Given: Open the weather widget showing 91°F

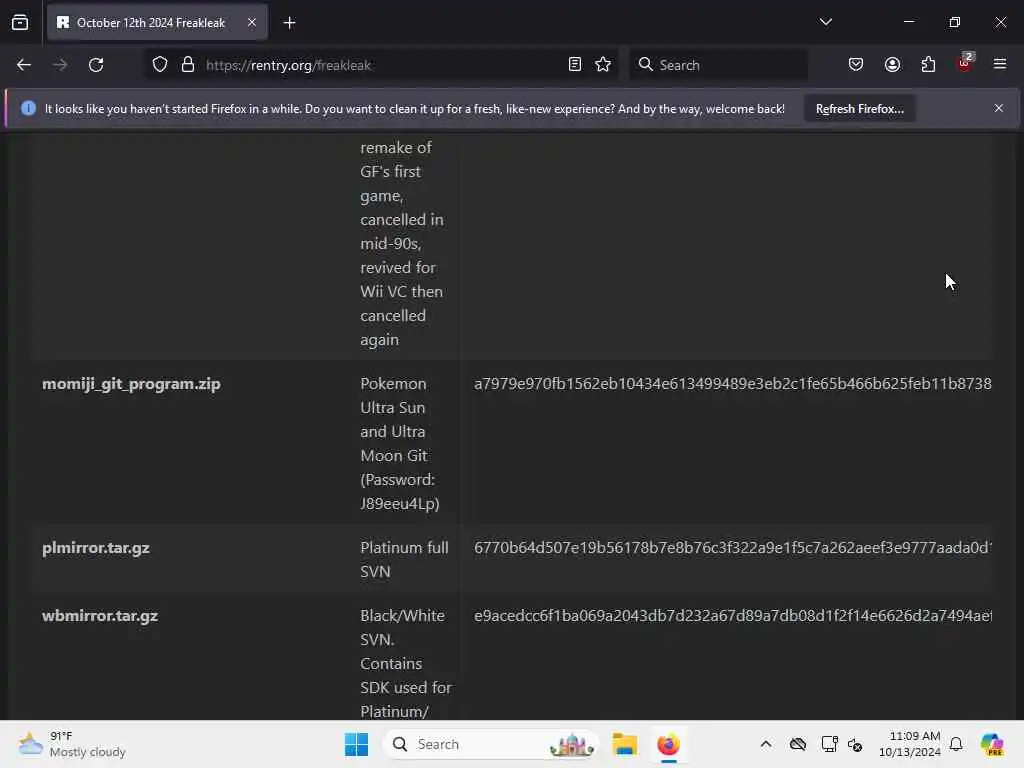Looking at the screenshot, I should 72,744.
